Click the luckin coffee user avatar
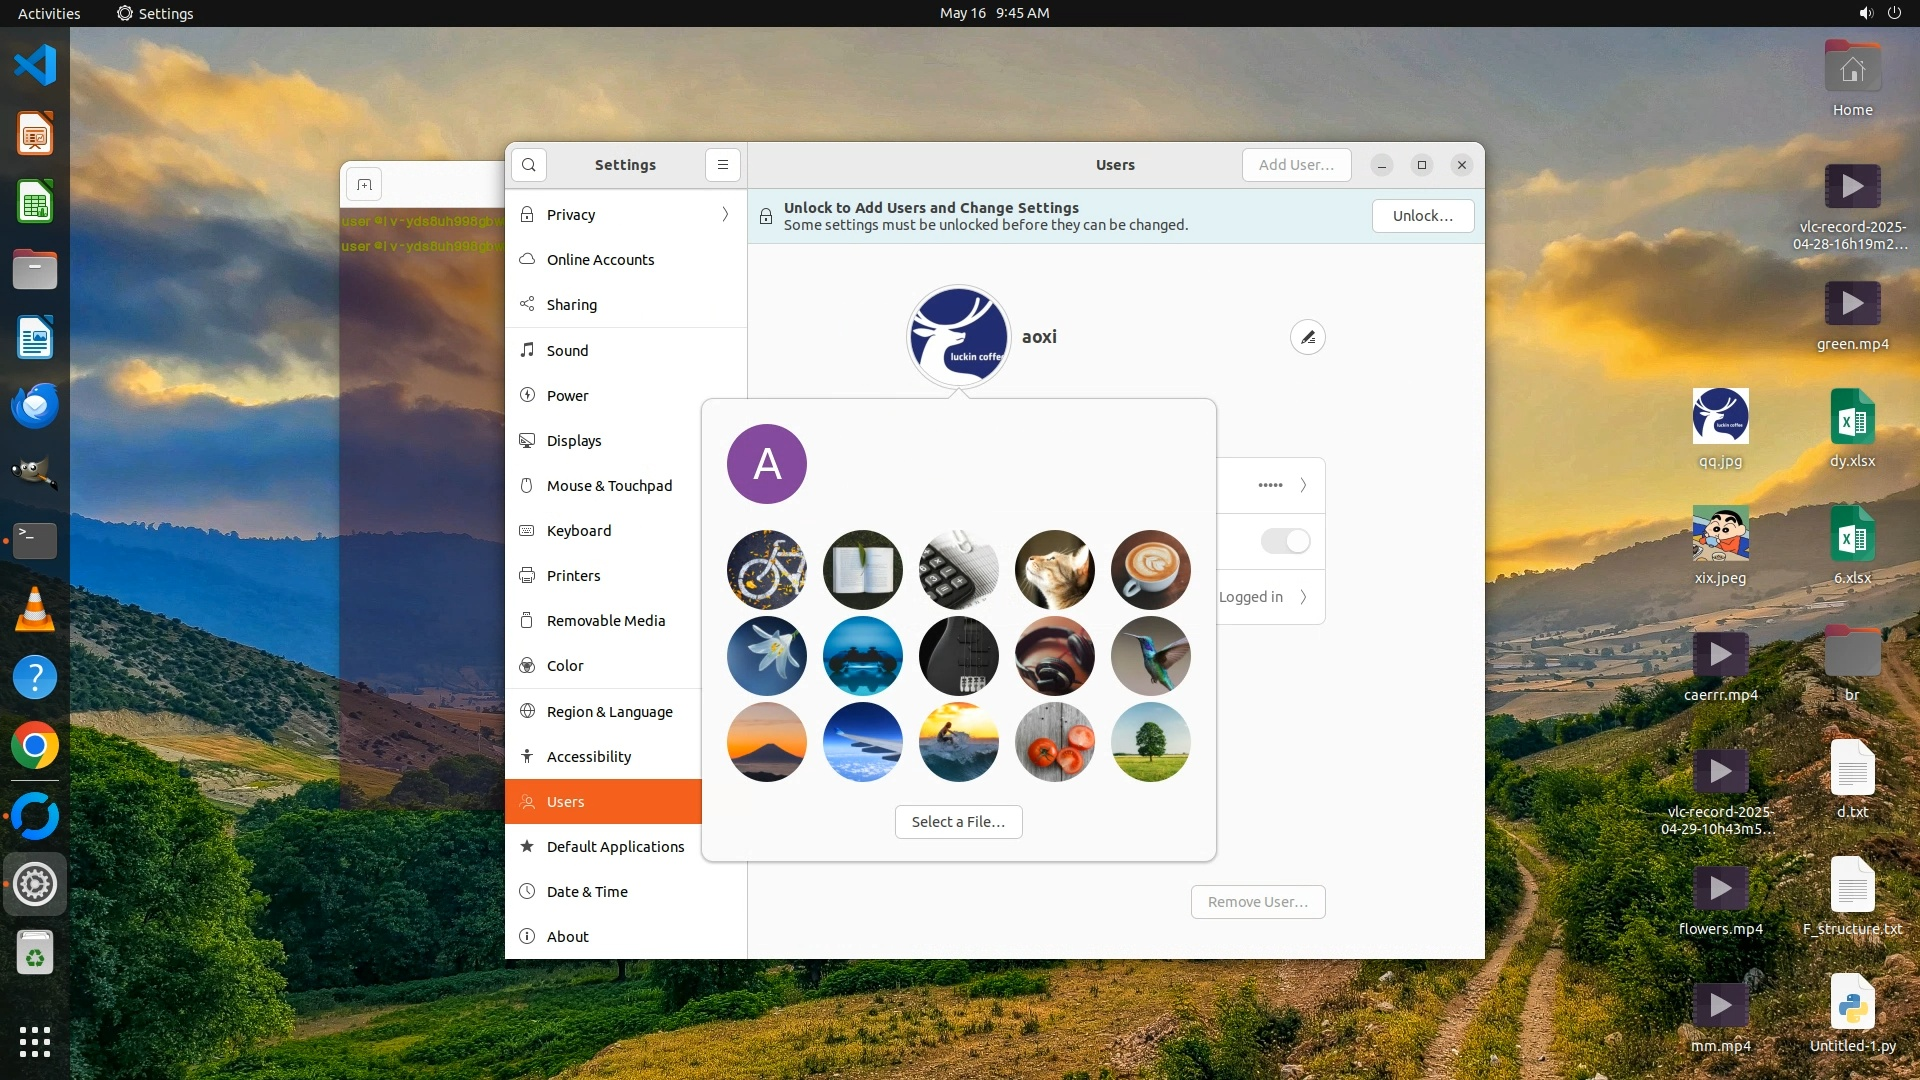 coord(958,337)
